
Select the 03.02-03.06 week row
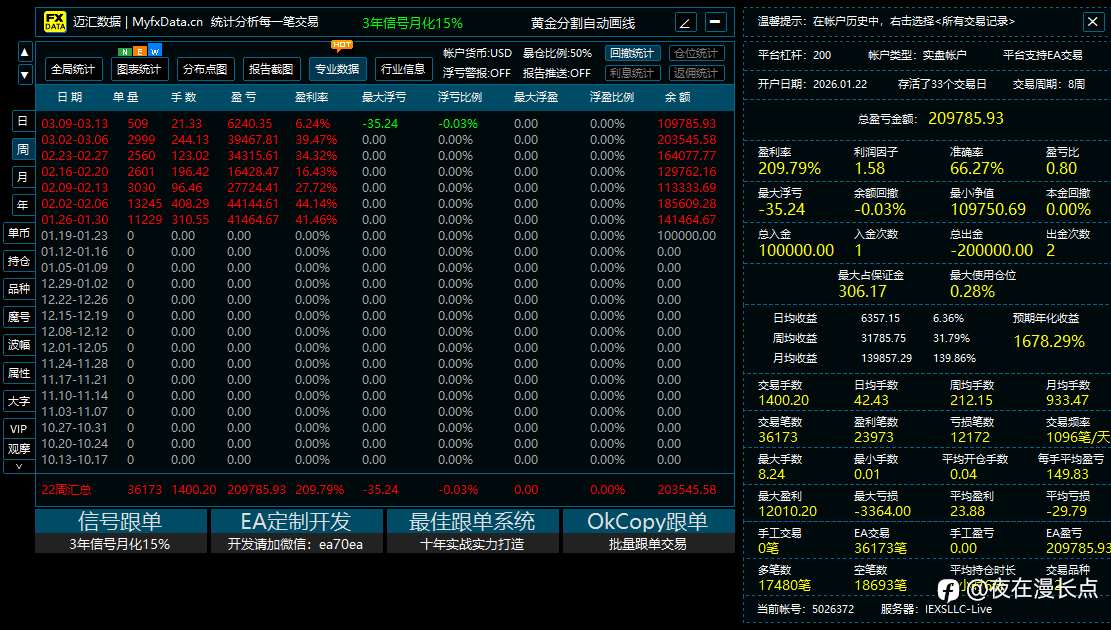pyautogui.click(x=385, y=140)
